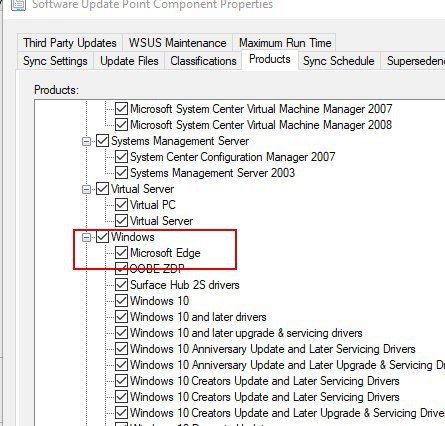
Task: Uncheck Windows 10 and later drivers
Action: coord(121,317)
